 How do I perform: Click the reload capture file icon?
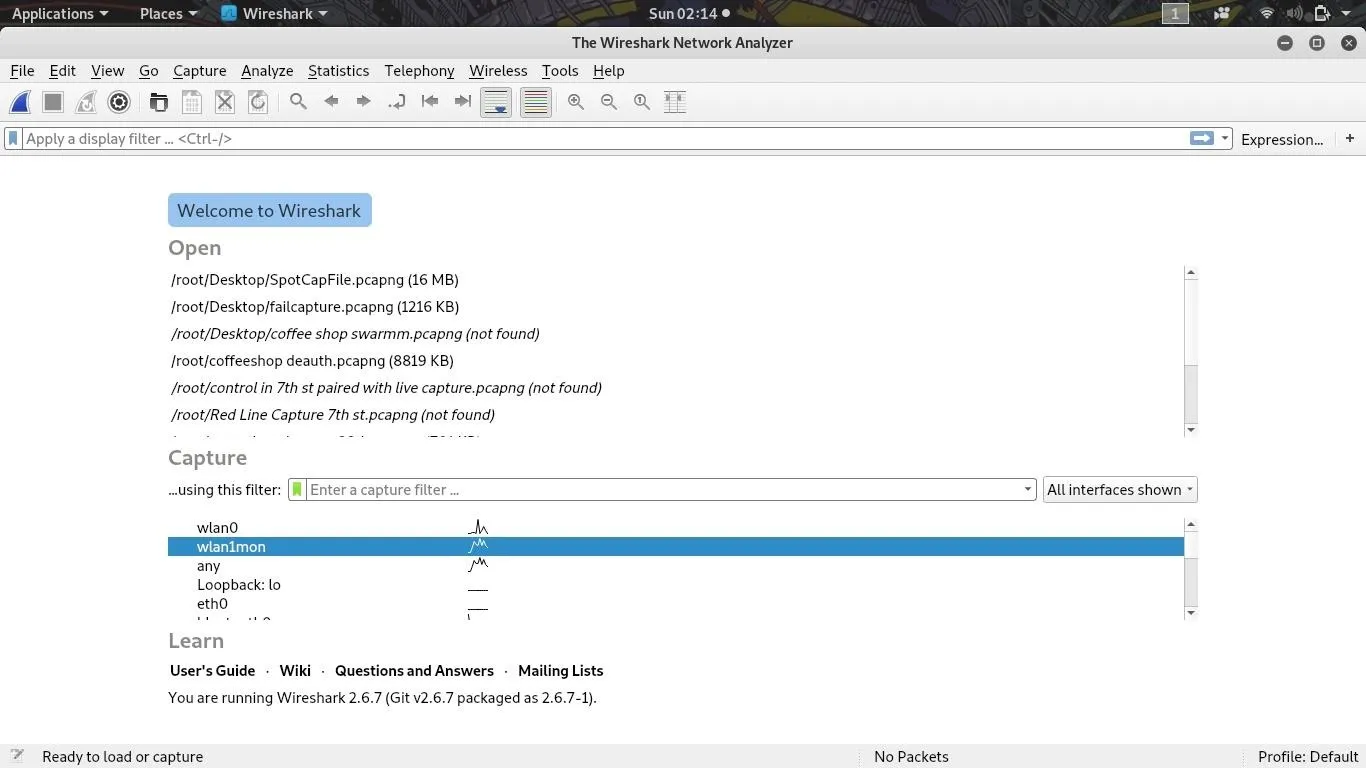pyautogui.click(x=258, y=102)
